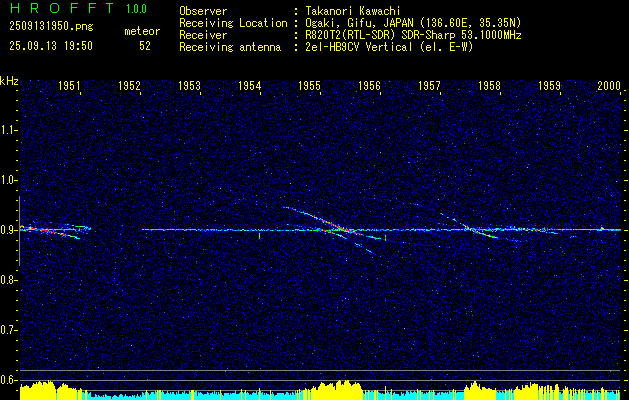
Task: Click time marker 1956
Action: click(x=369, y=85)
